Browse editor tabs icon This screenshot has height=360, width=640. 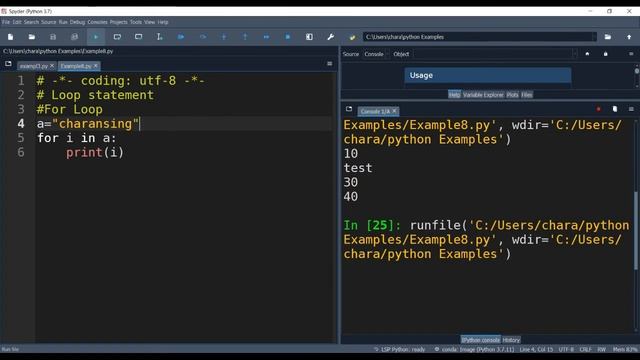[x=8, y=64]
